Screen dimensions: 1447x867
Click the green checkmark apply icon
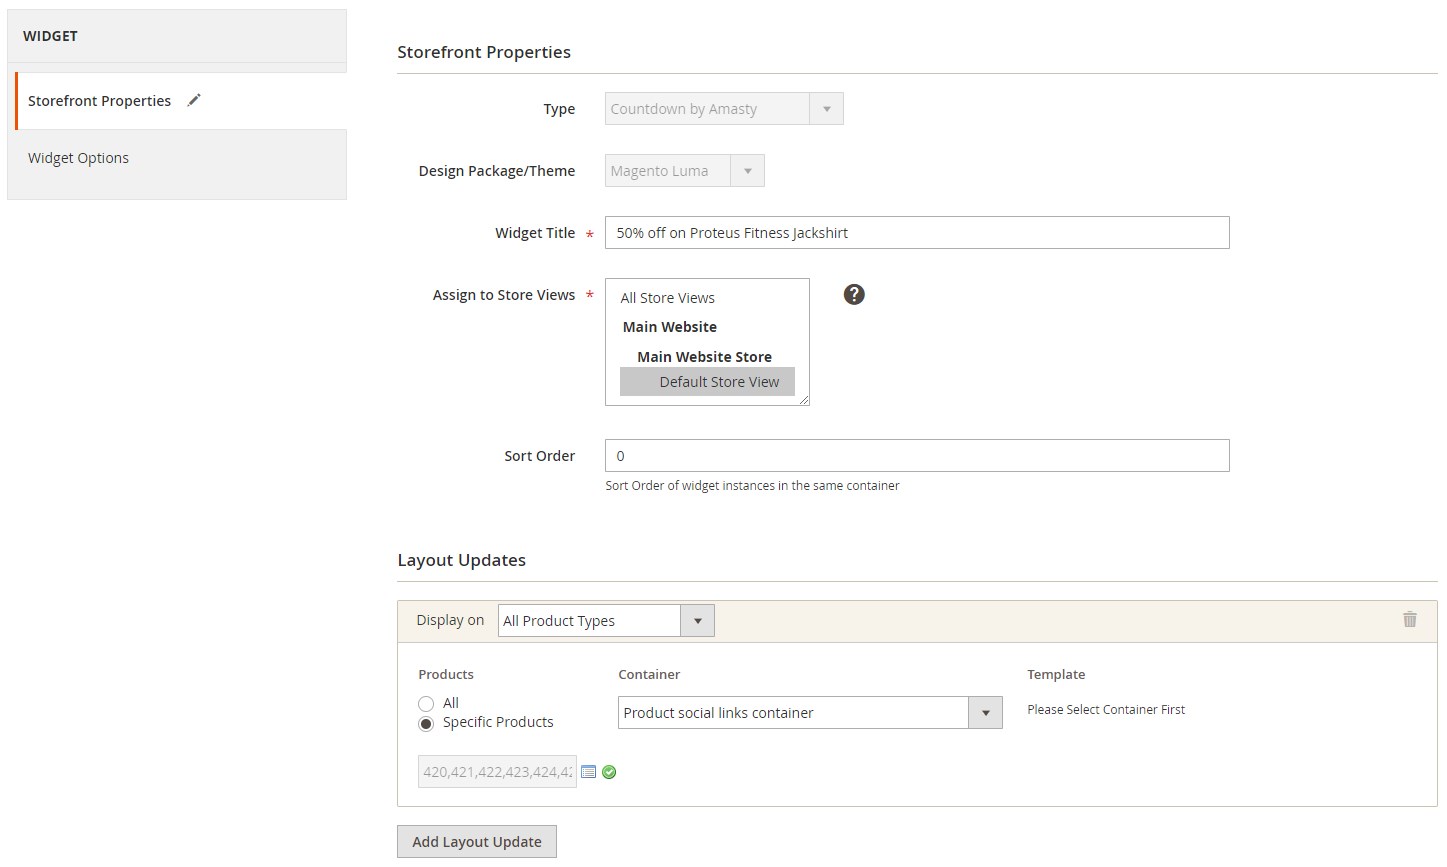[609, 772]
